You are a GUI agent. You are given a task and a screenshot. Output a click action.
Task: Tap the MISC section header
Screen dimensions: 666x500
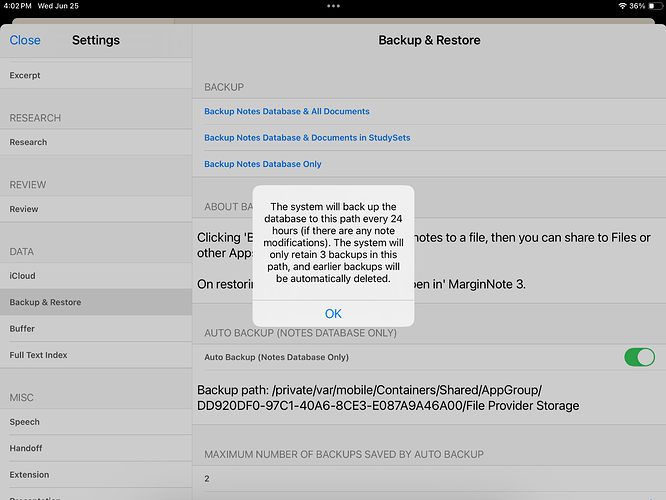tap(22, 398)
